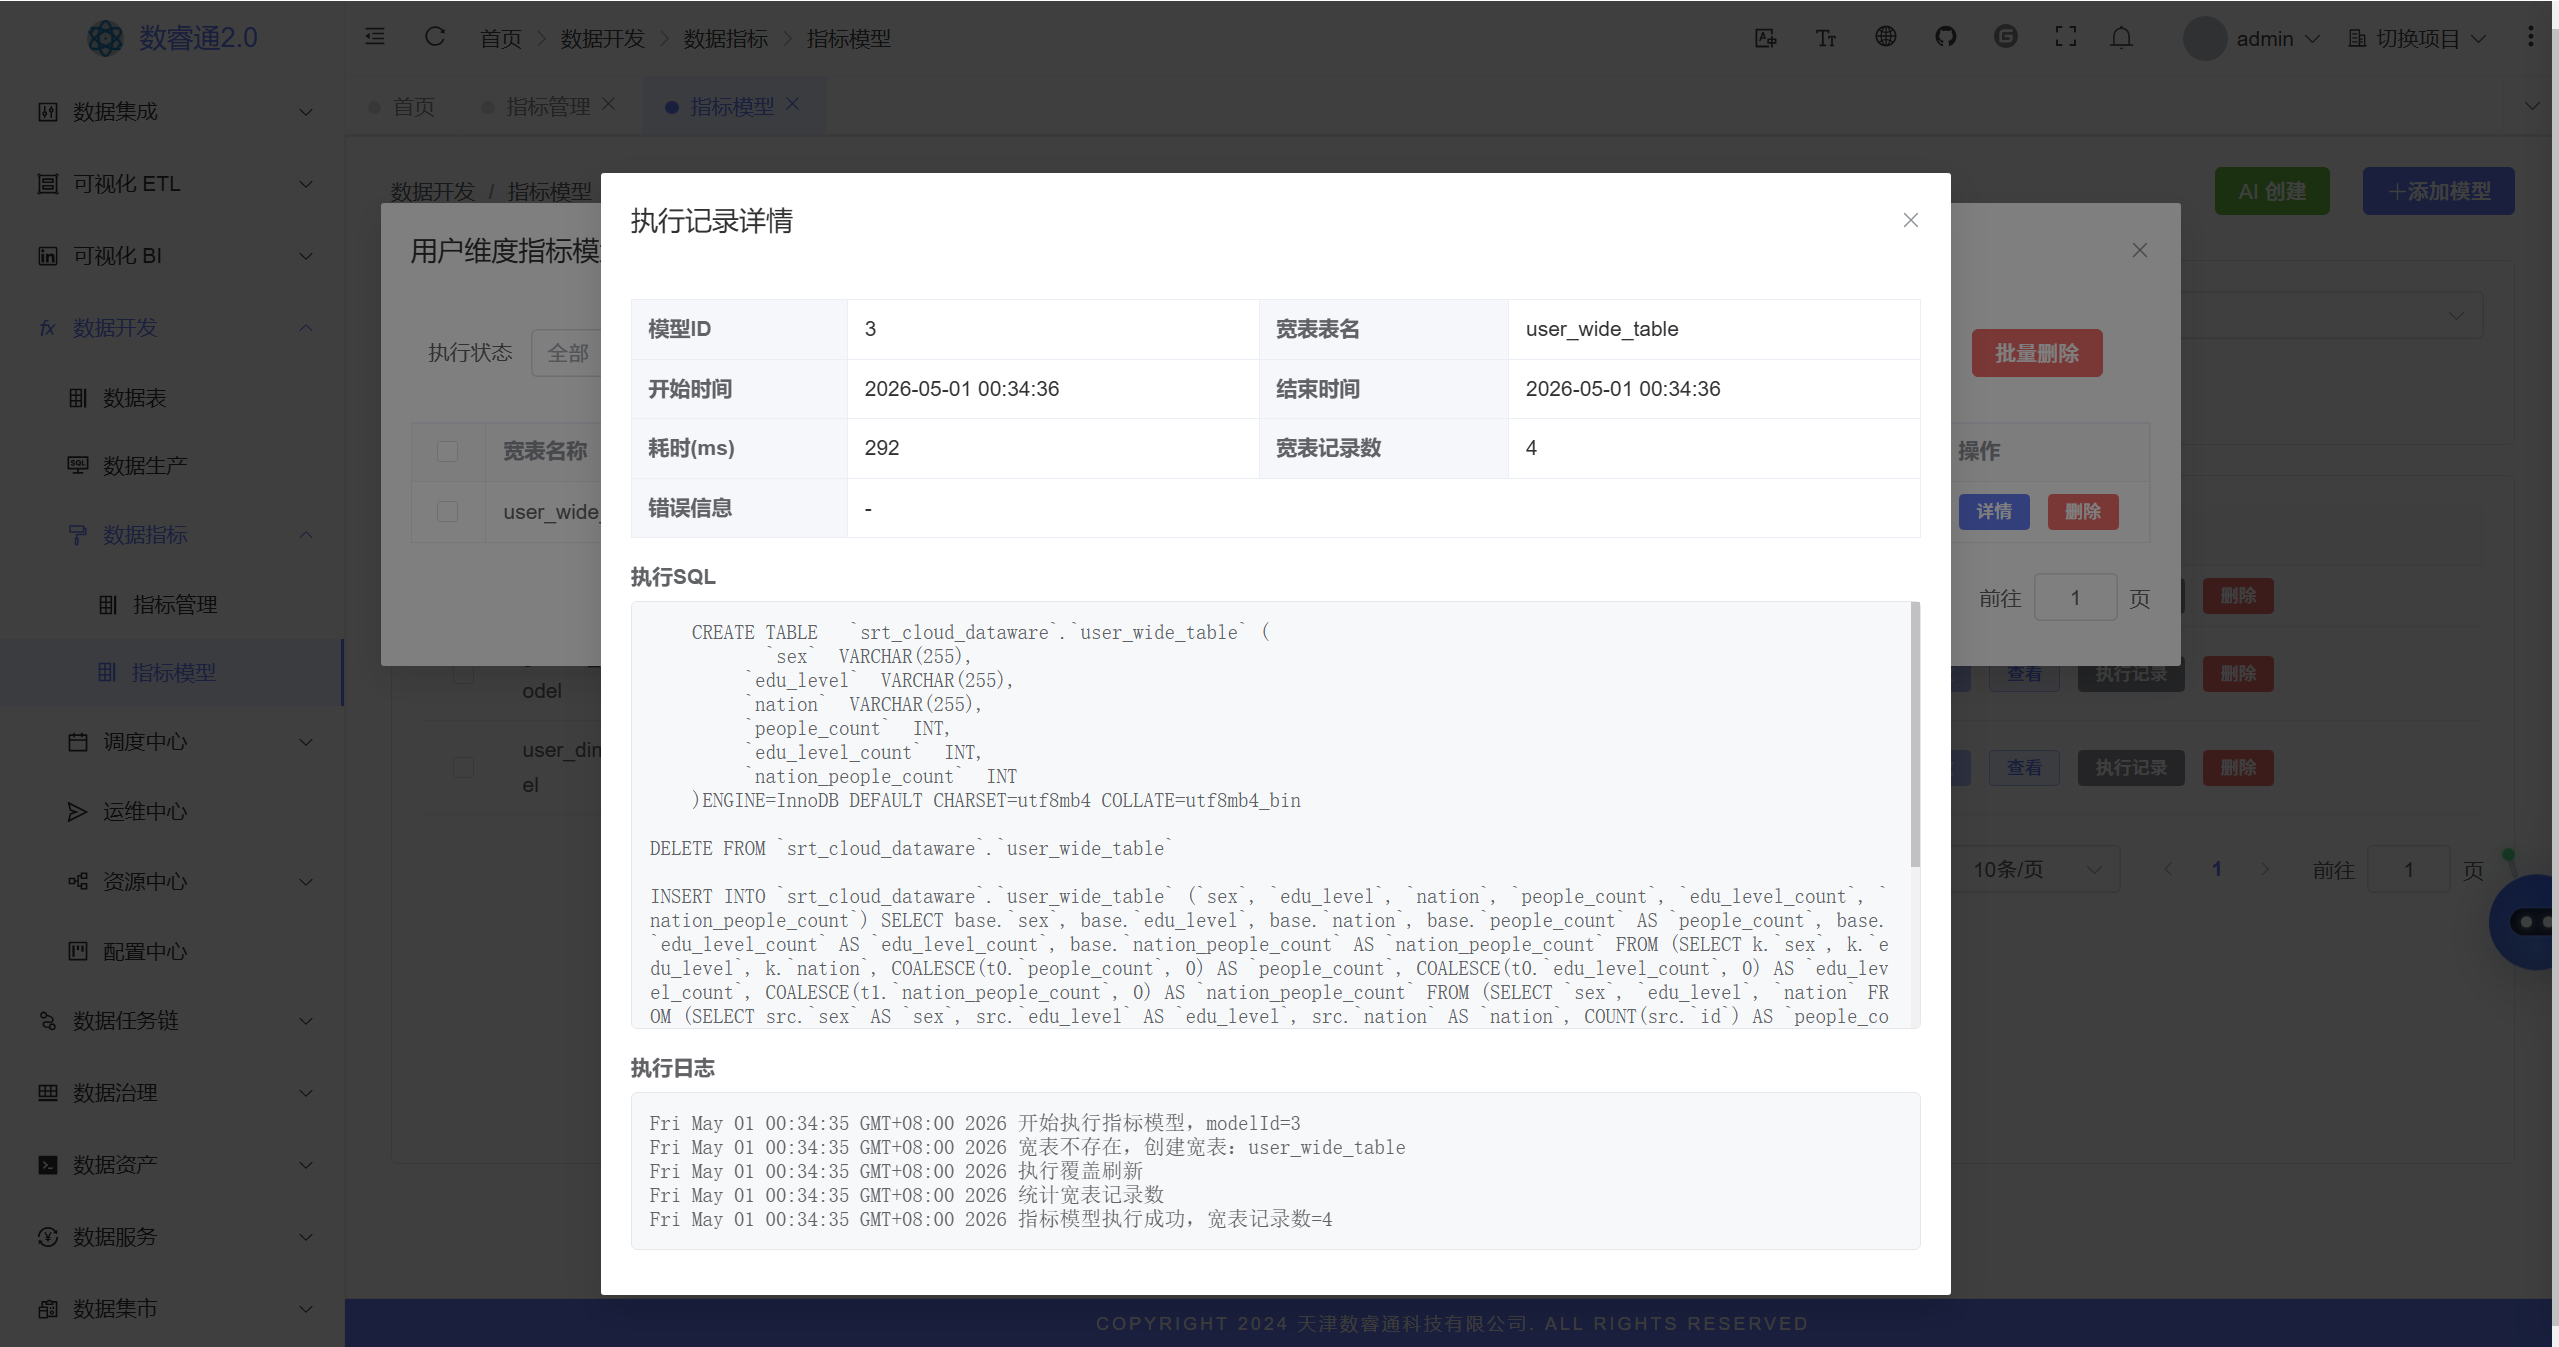Switch to the 首页 tab
The height and width of the screenshot is (1347, 2559).
pos(413,106)
